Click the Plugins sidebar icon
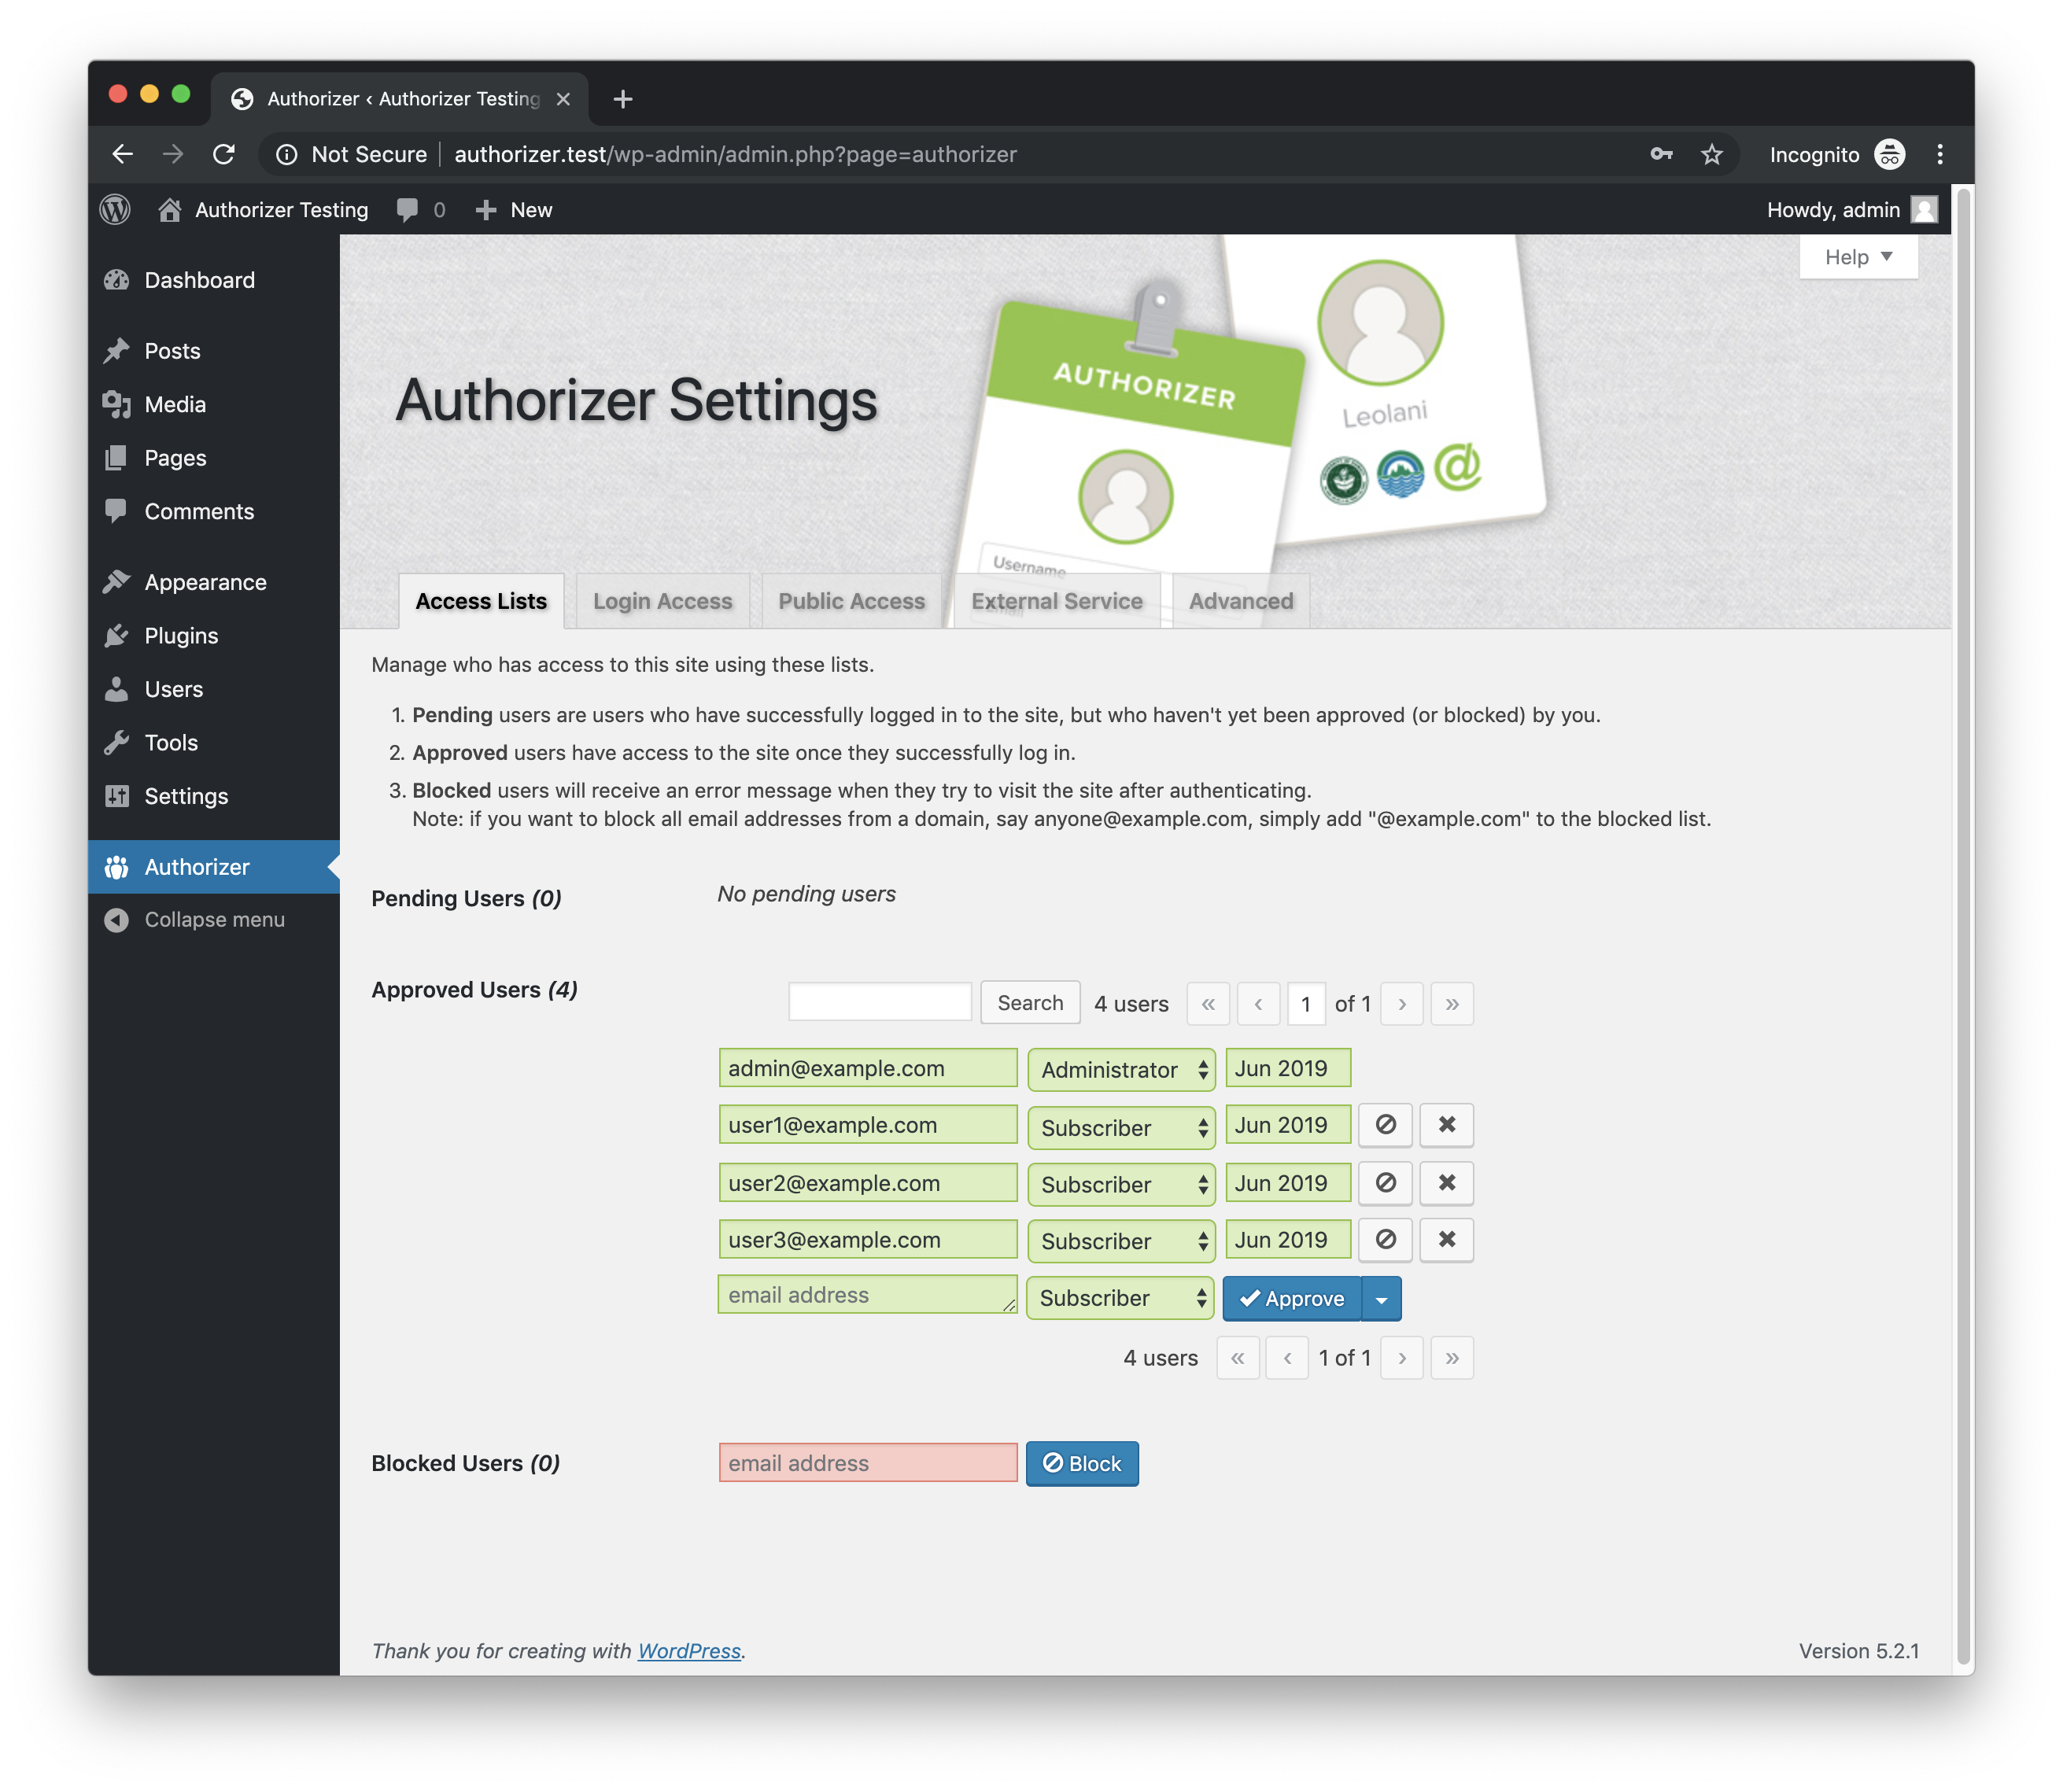Image resolution: width=2063 pixels, height=1792 pixels. 117,636
